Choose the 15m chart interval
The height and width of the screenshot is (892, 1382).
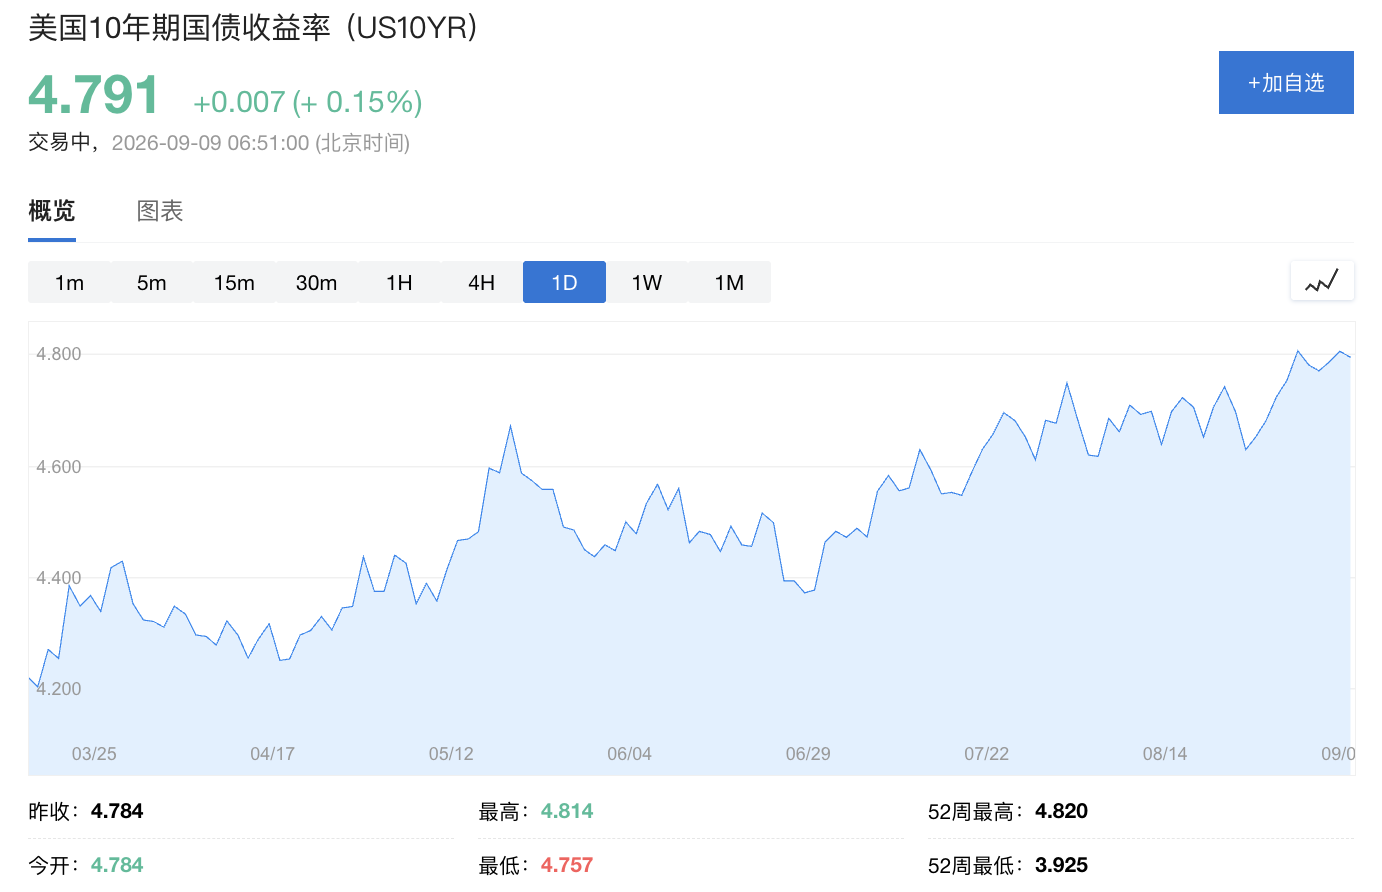coord(234,282)
